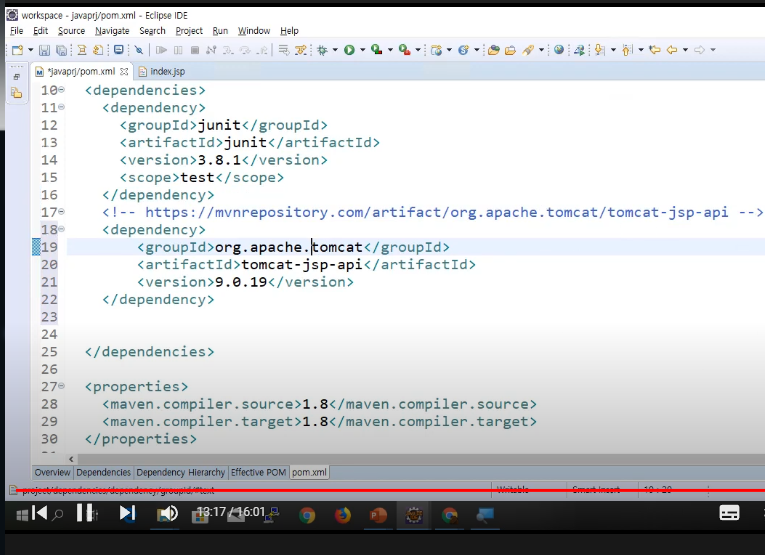The height and width of the screenshot is (555, 765).
Task: Open the Project menu
Action: pyautogui.click(x=189, y=31)
